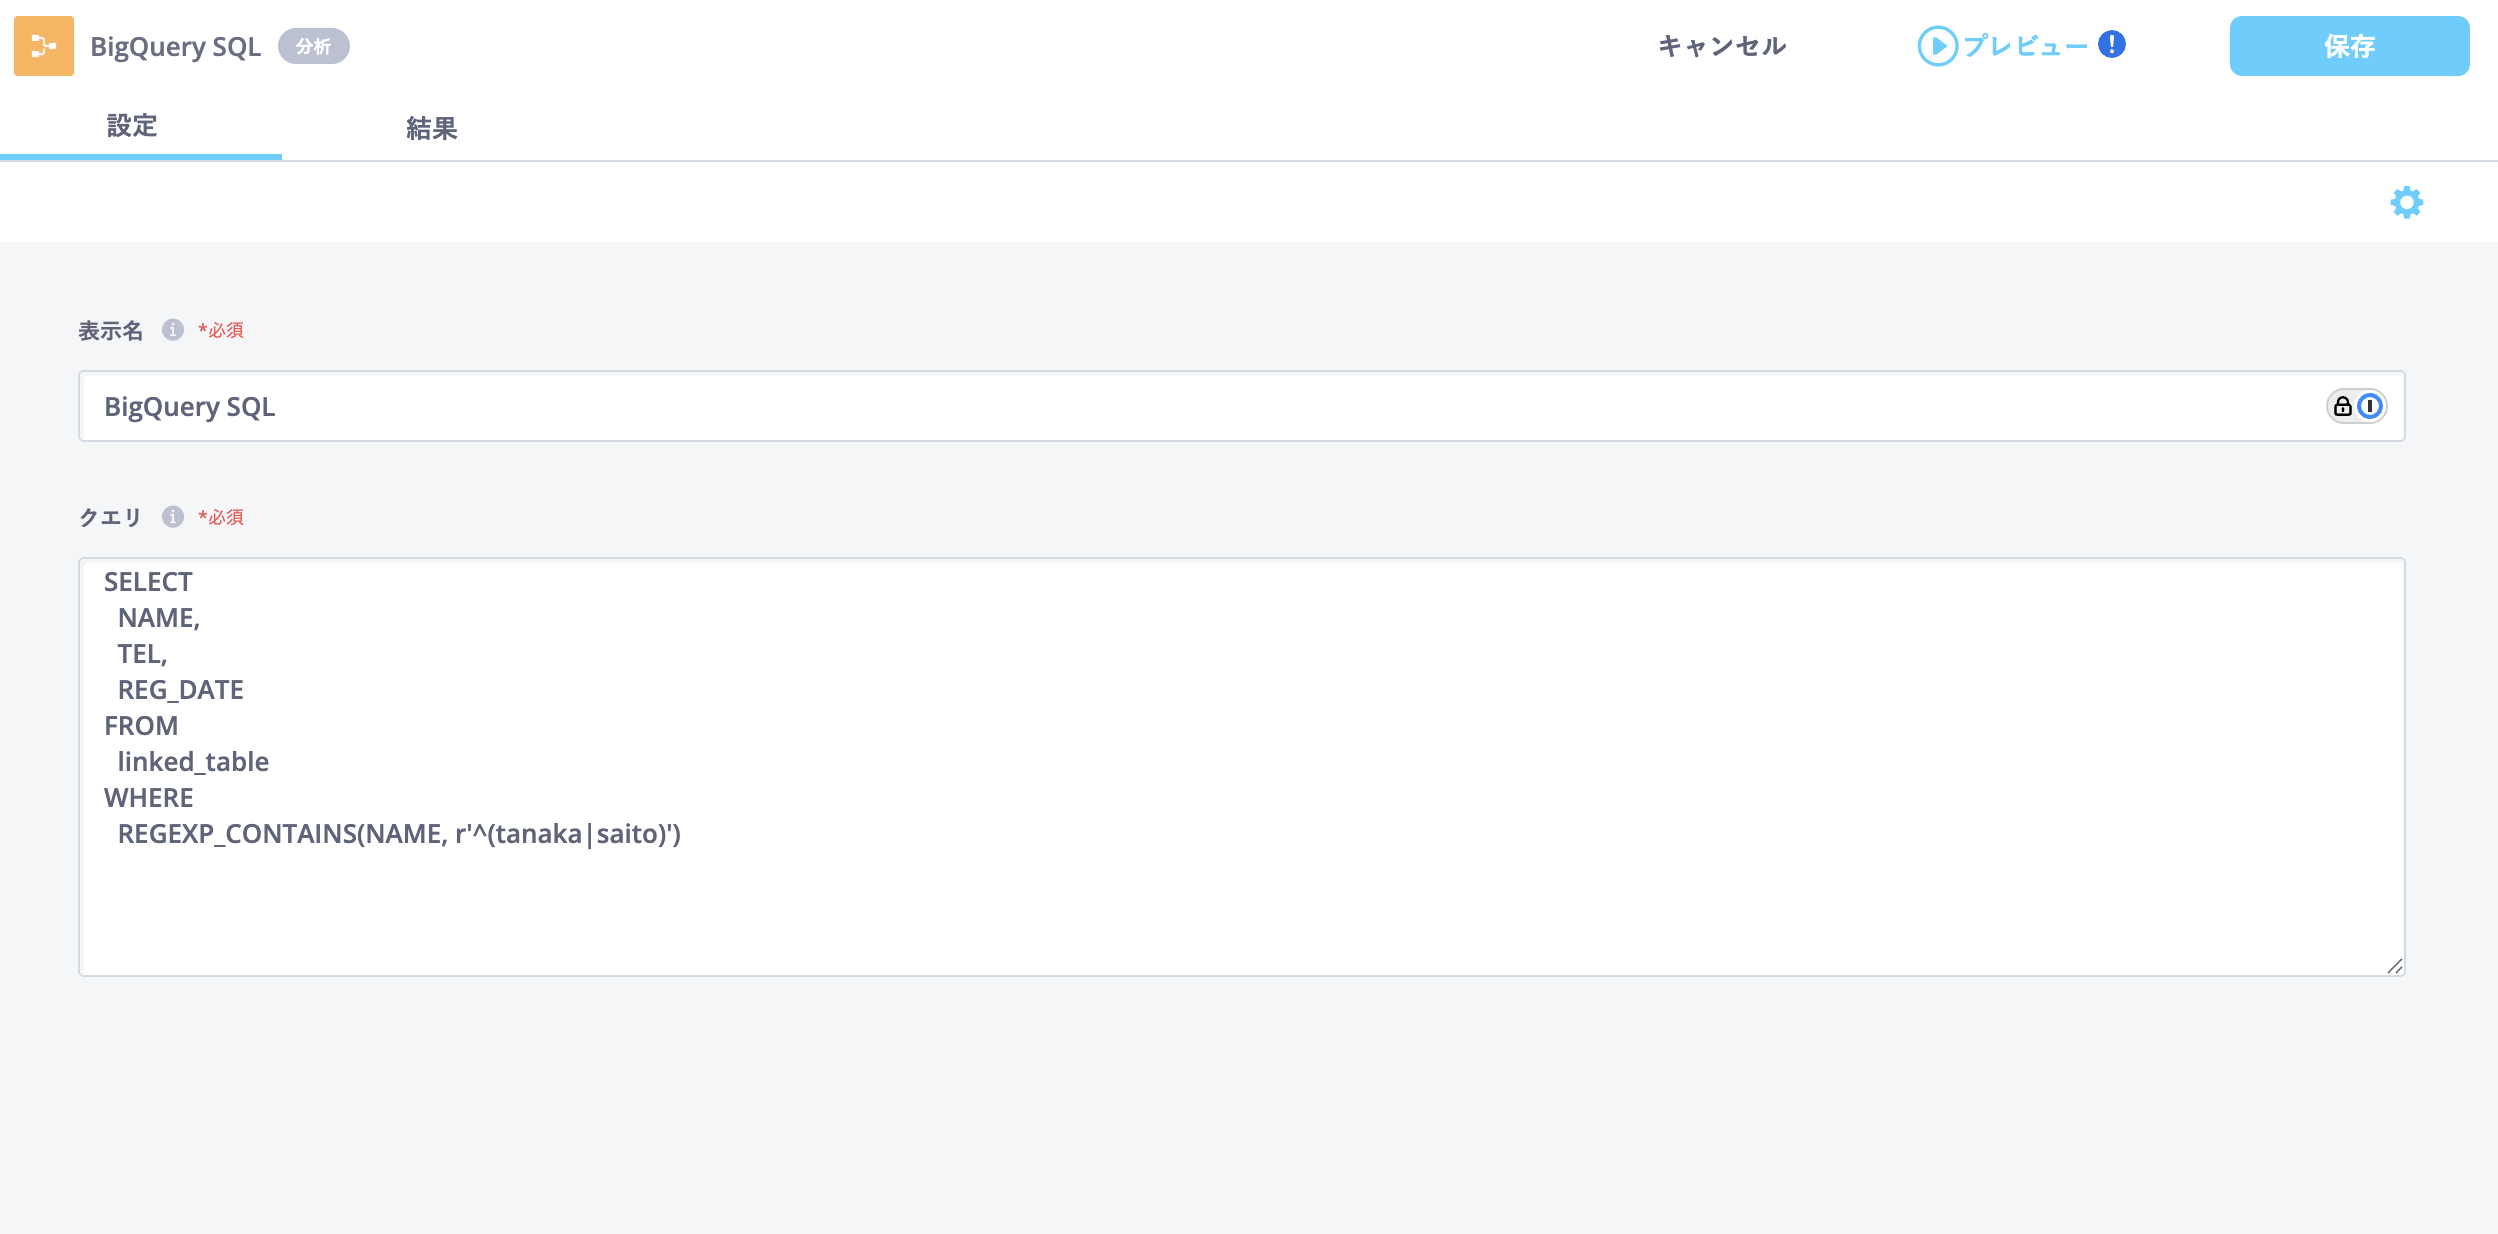Click the 保存 button

tap(2349, 46)
